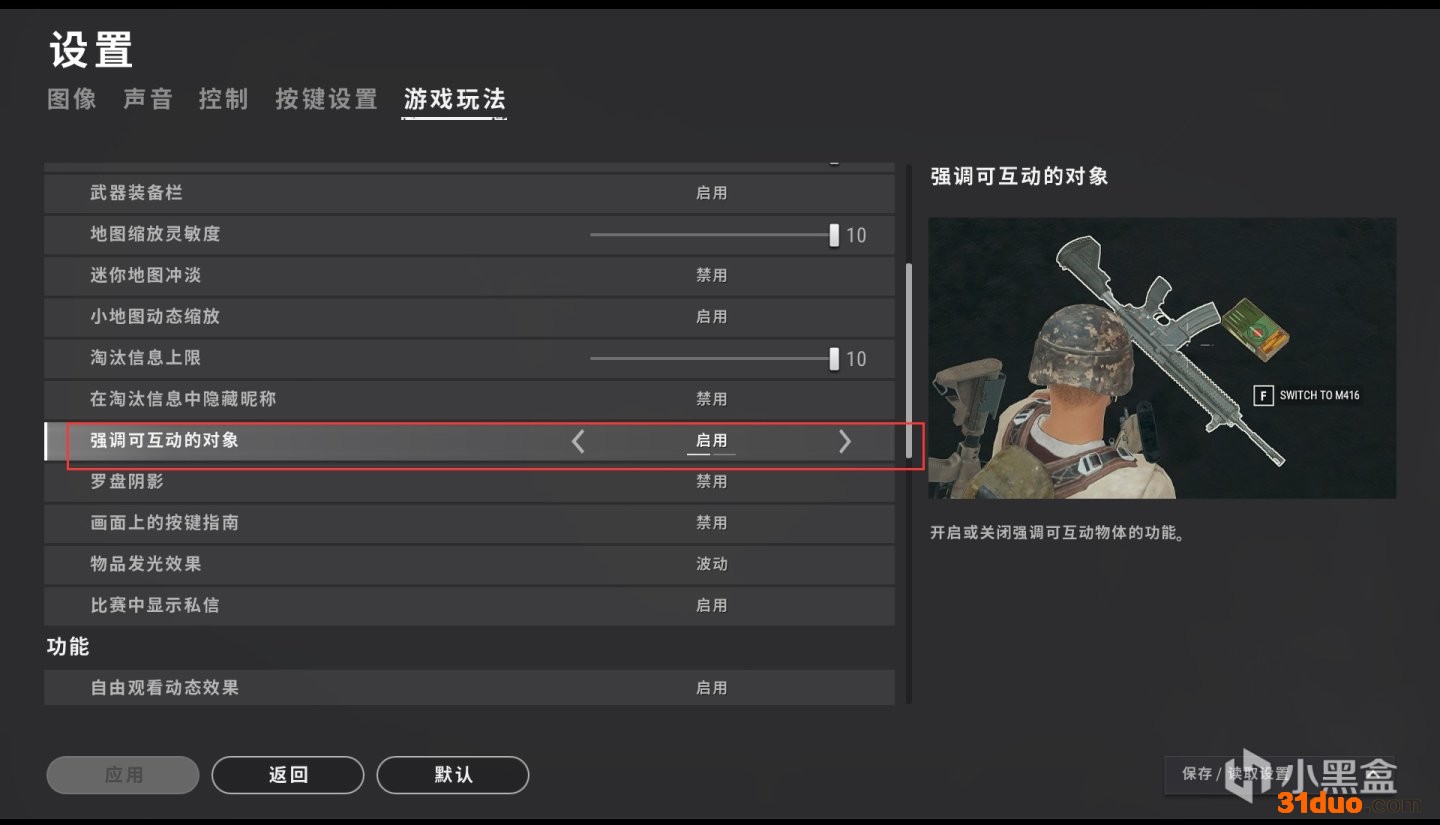Toggle 在淘汰信息中隐藏昵称 setting
Viewport: 1440px width, 825px height.
[x=711, y=399]
